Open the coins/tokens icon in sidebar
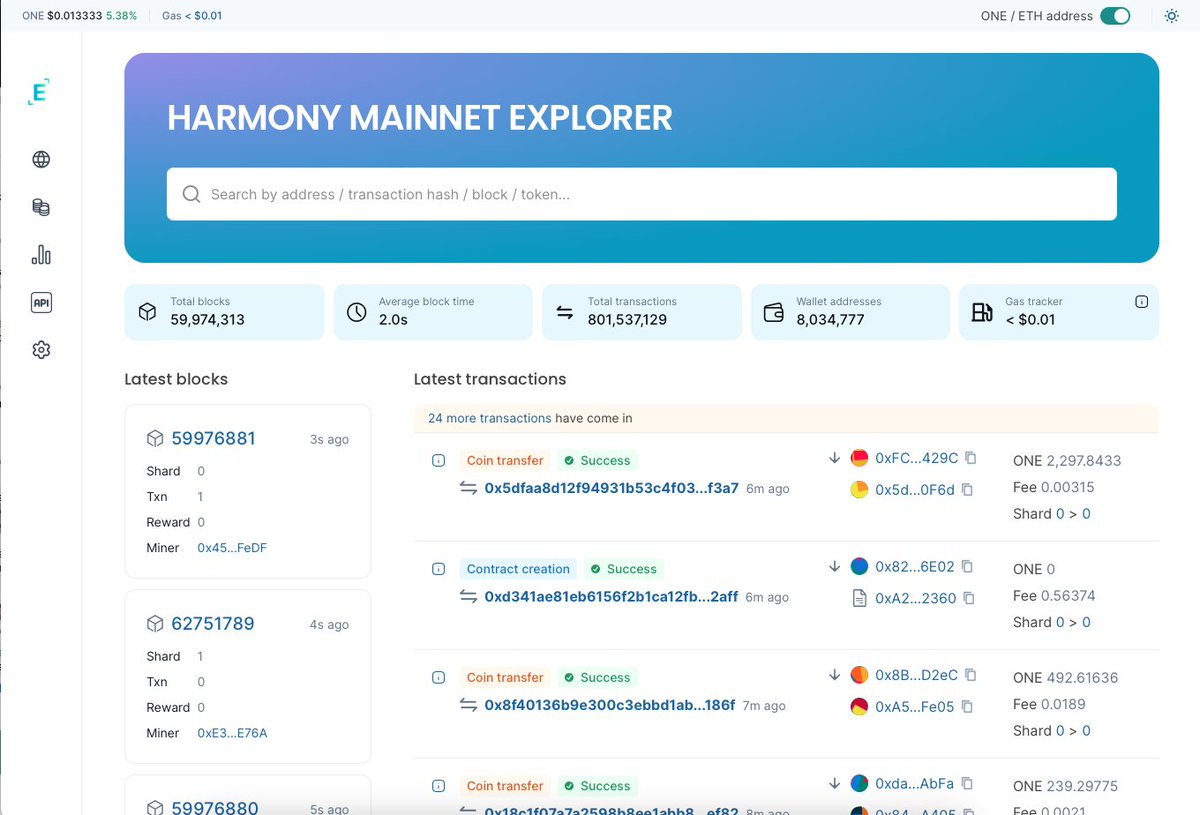This screenshot has width=1200, height=815. 41,208
